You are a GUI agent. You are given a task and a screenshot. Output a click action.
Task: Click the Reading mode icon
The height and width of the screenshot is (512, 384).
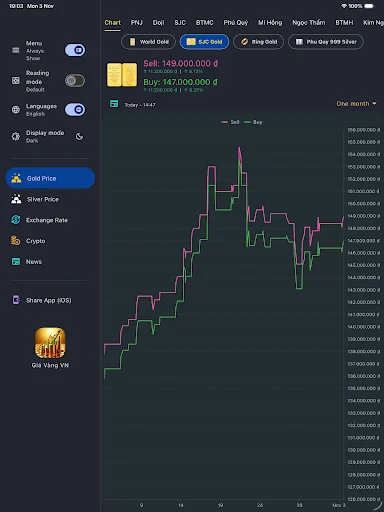point(16,80)
